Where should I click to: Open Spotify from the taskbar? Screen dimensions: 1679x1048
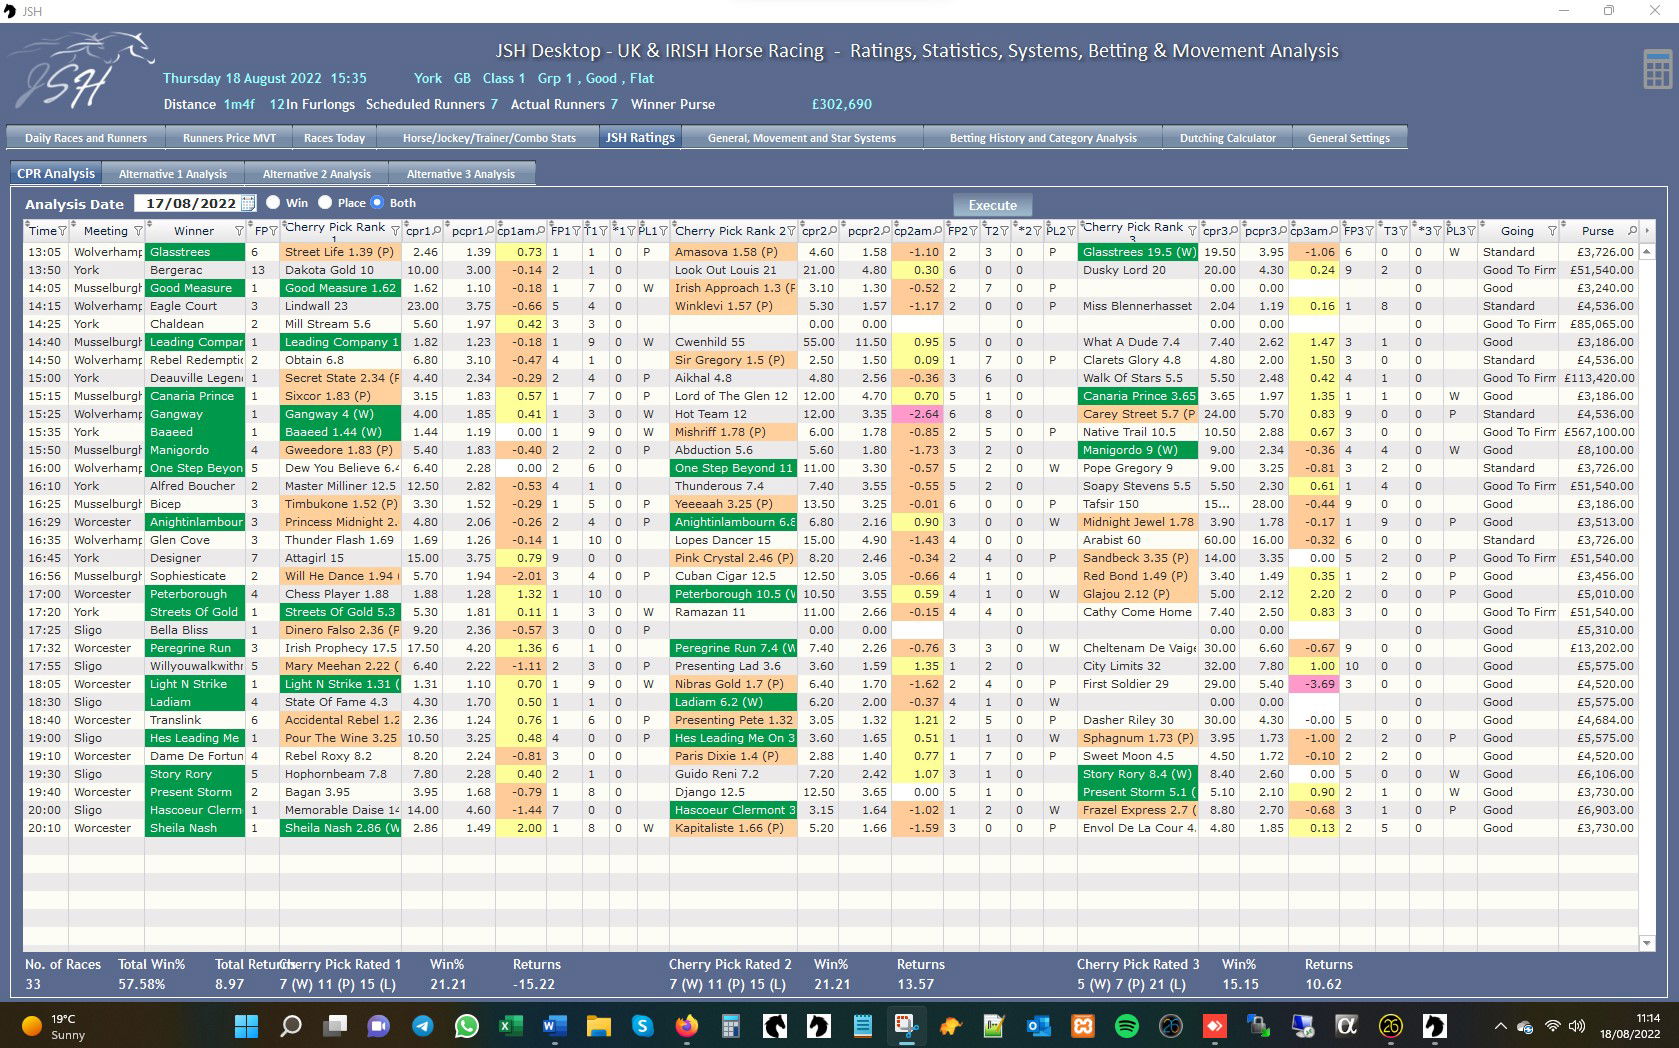pyautogui.click(x=1126, y=1026)
